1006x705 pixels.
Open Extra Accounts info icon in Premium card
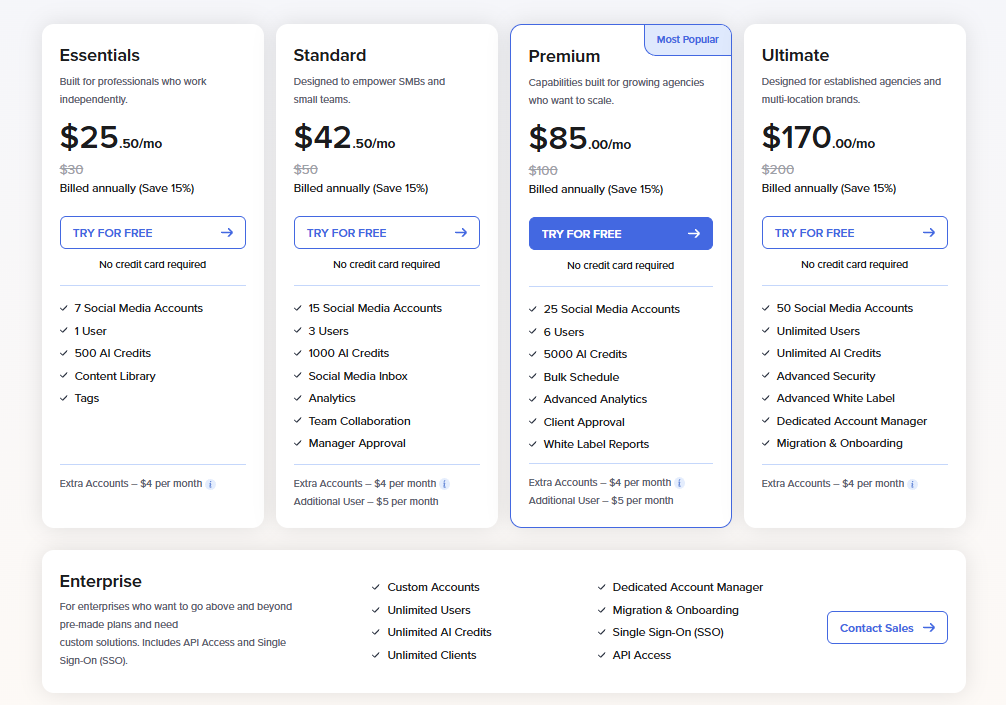[679, 483]
